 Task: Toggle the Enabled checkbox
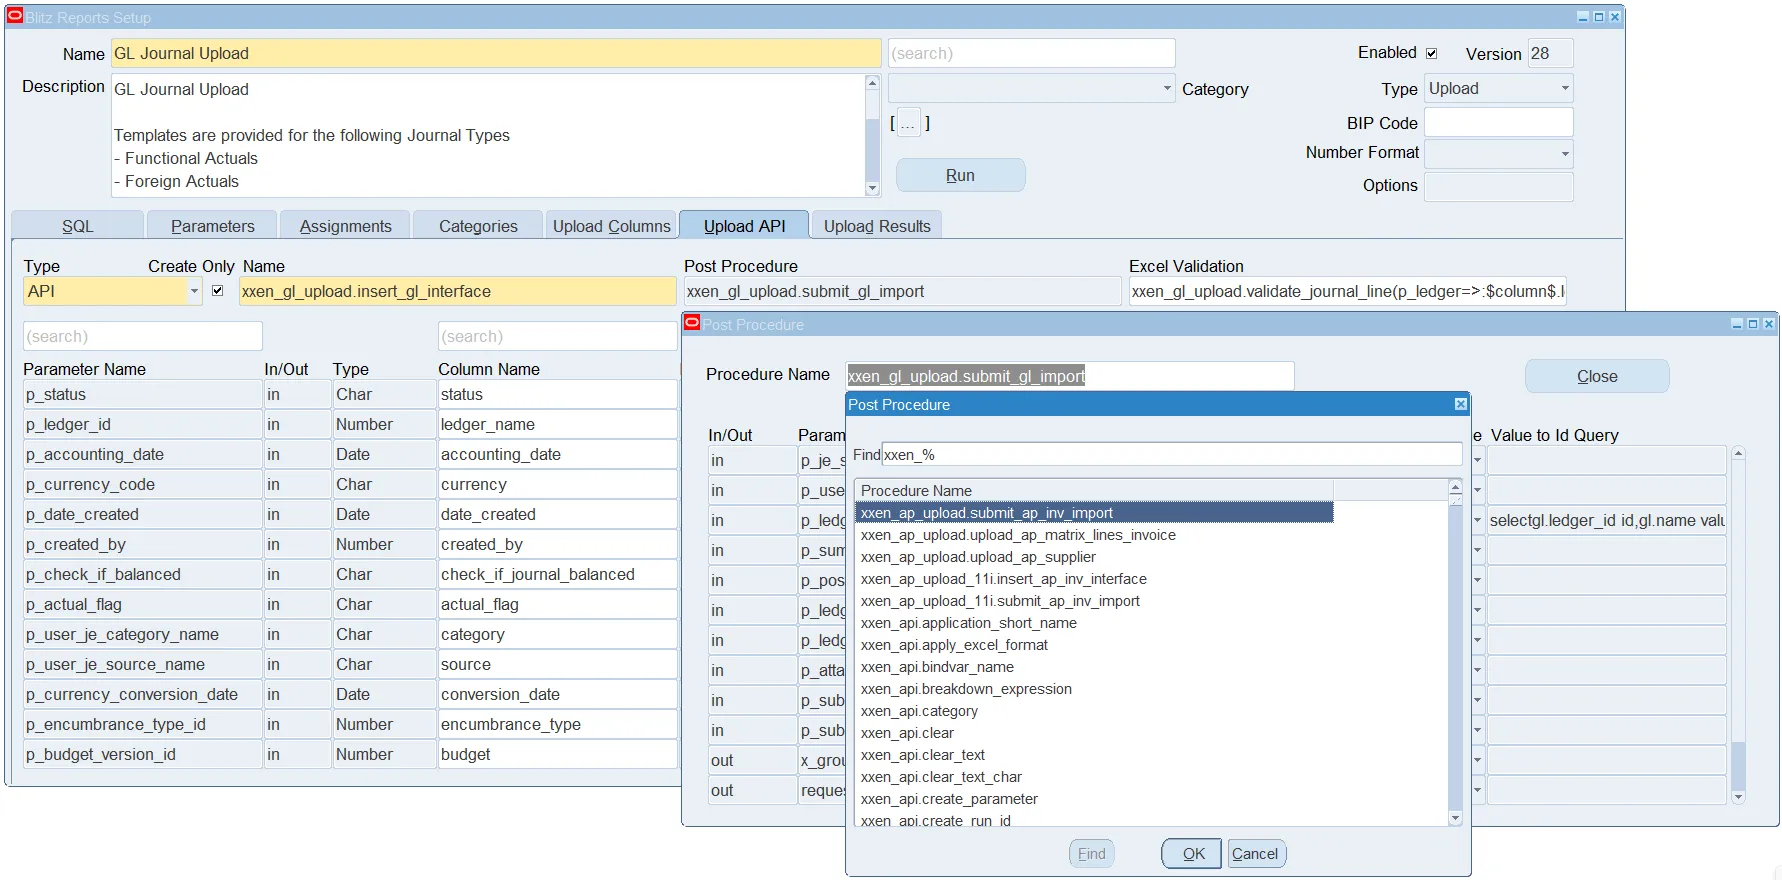tap(1431, 53)
